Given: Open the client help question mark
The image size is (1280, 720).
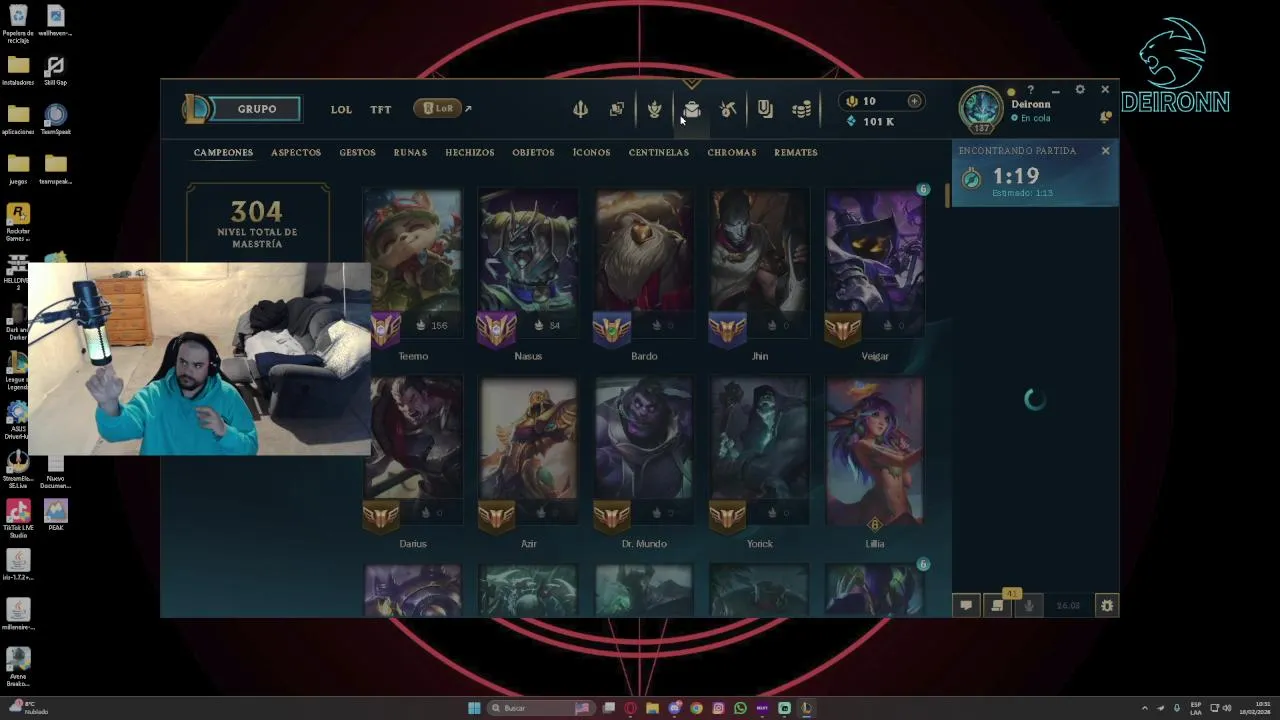Looking at the screenshot, I should click(1030, 90).
